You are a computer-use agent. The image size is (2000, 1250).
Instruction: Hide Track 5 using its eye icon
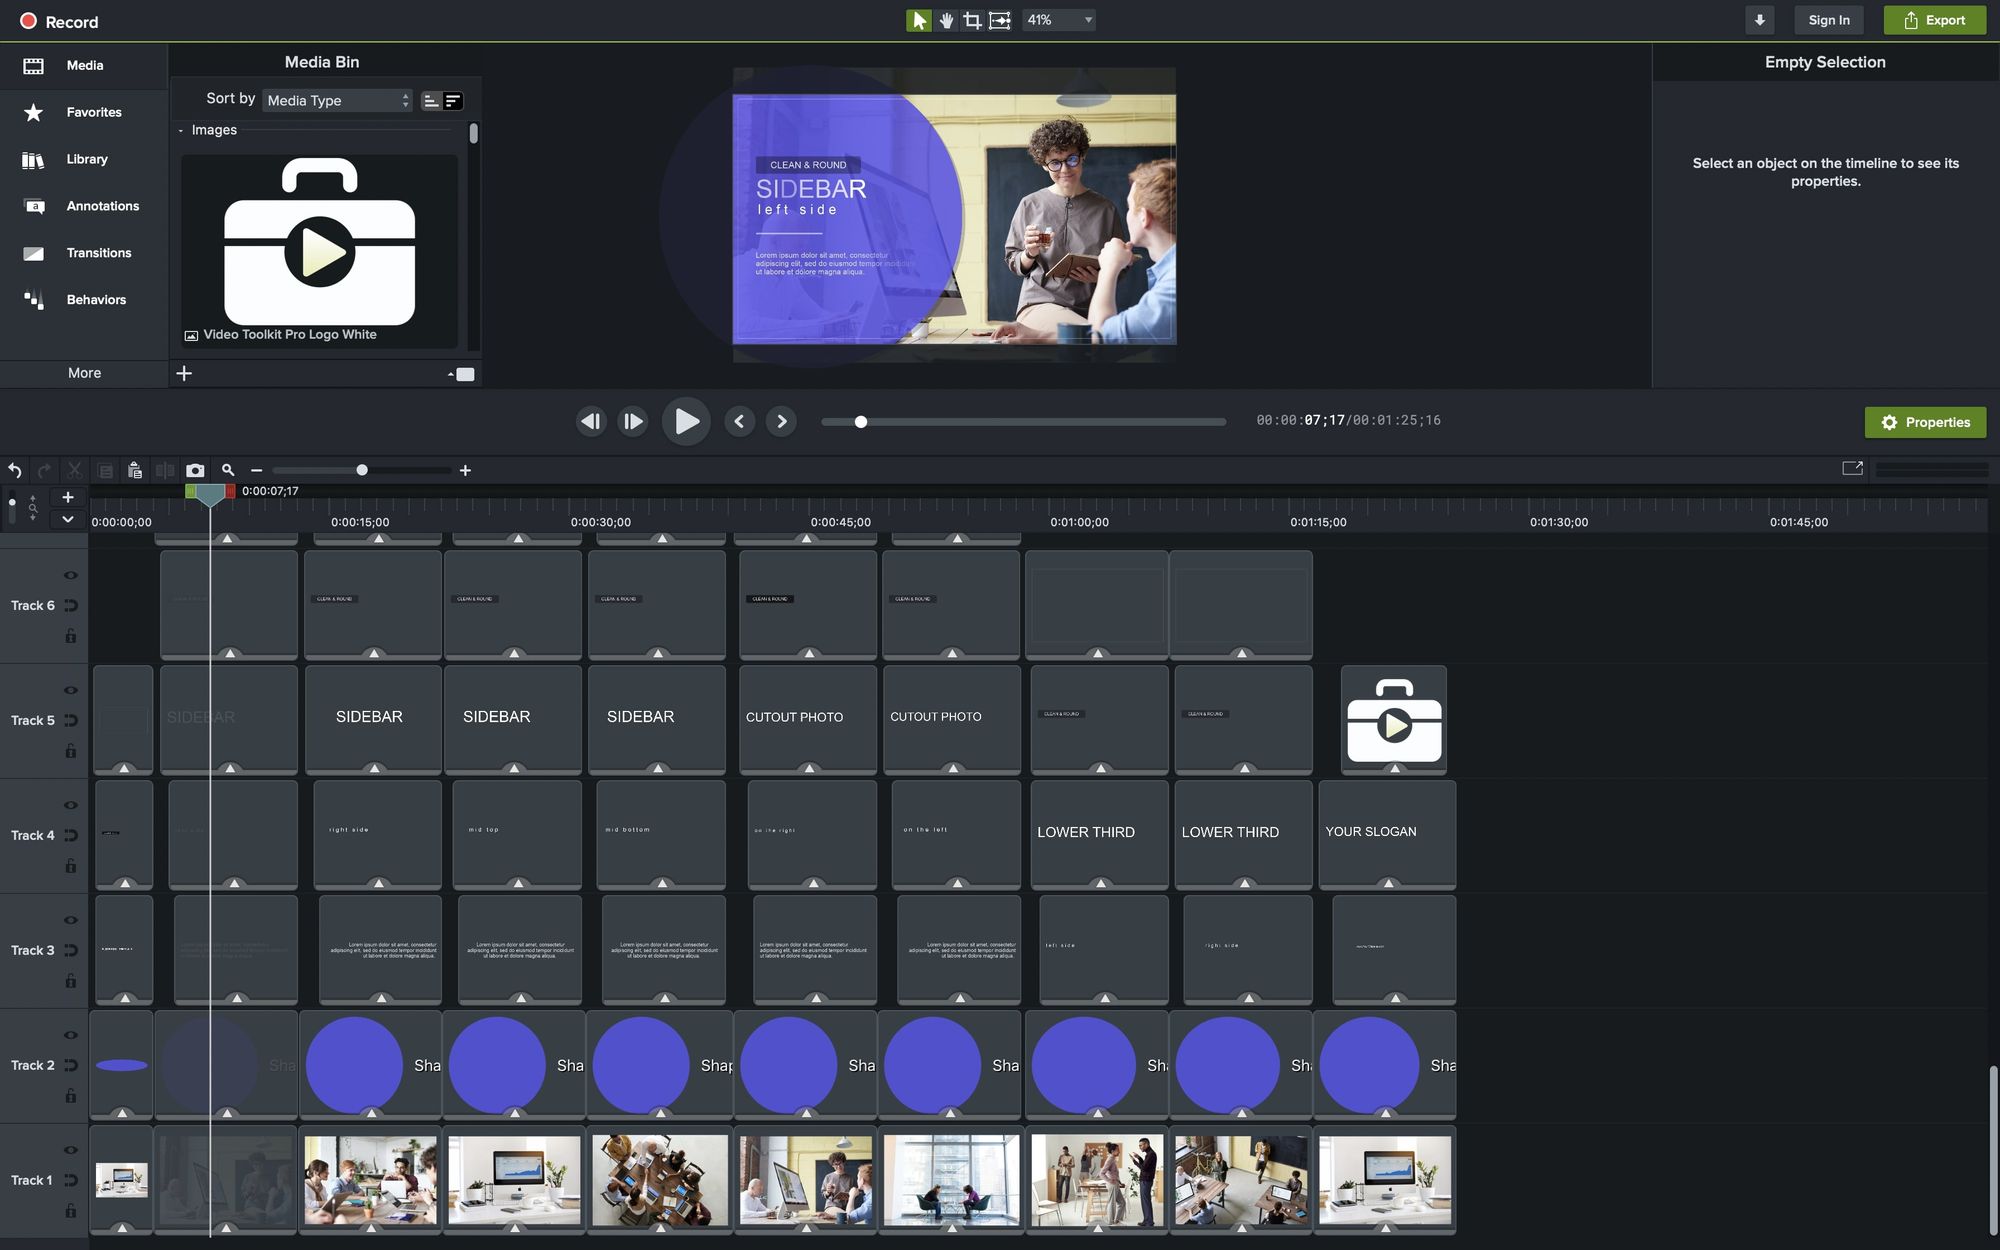coord(71,690)
